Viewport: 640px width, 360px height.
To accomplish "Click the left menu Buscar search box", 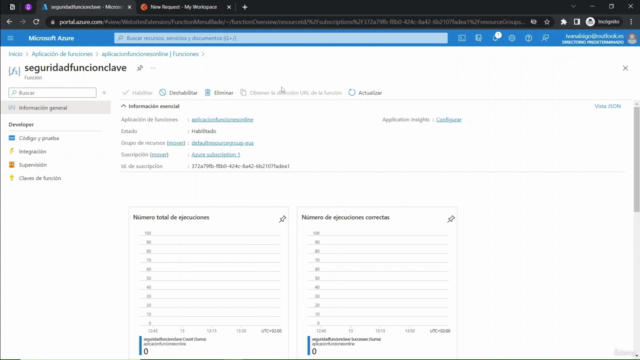I will pos(53,93).
